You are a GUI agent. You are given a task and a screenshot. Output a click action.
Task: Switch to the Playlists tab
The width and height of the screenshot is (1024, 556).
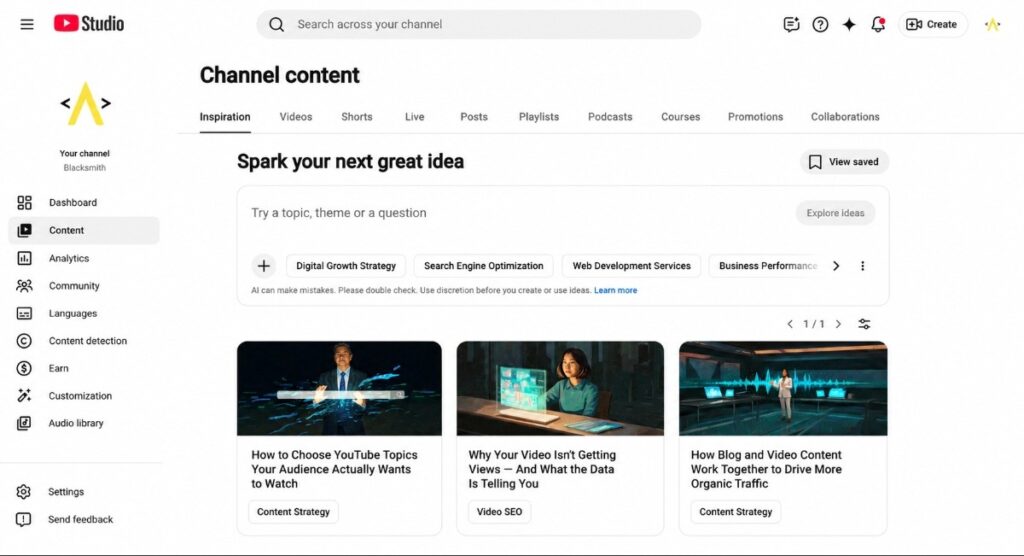coord(539,117)
